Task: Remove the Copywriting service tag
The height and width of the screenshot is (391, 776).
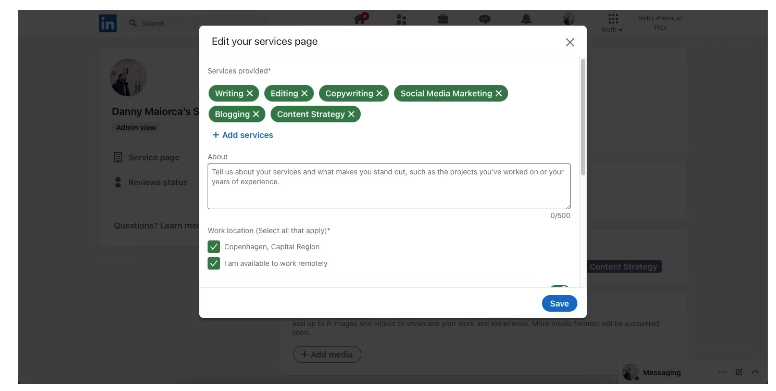Action: pyautogui.click(x=379, y=93)
